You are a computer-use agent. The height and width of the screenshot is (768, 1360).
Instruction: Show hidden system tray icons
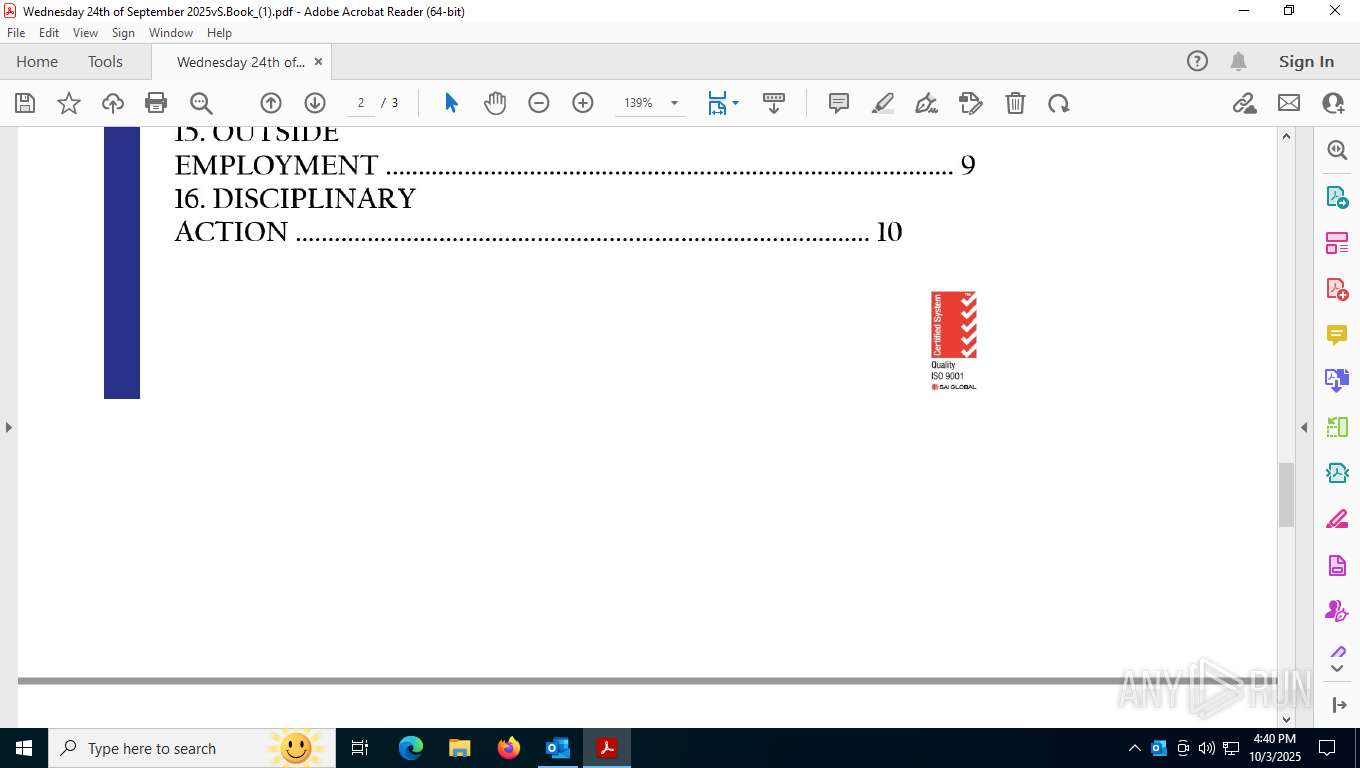(1134, 748)
